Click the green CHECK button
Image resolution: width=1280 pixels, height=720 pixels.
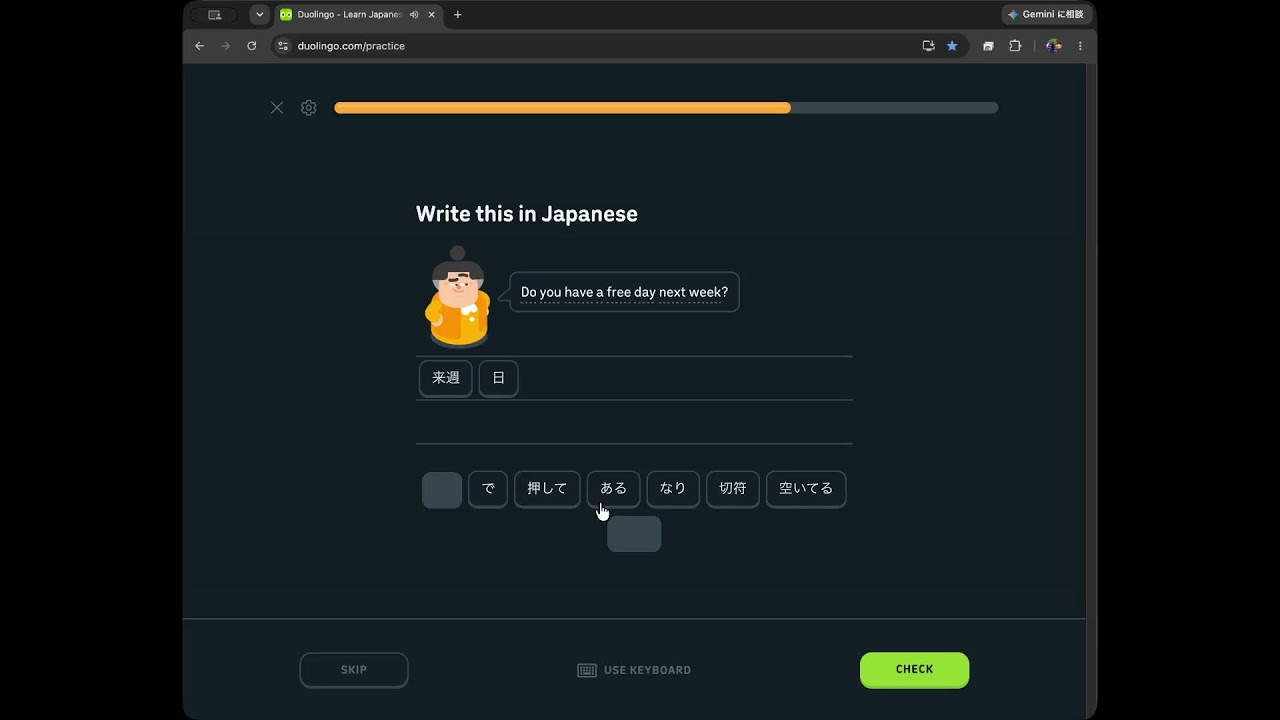[x=914, y=670]
